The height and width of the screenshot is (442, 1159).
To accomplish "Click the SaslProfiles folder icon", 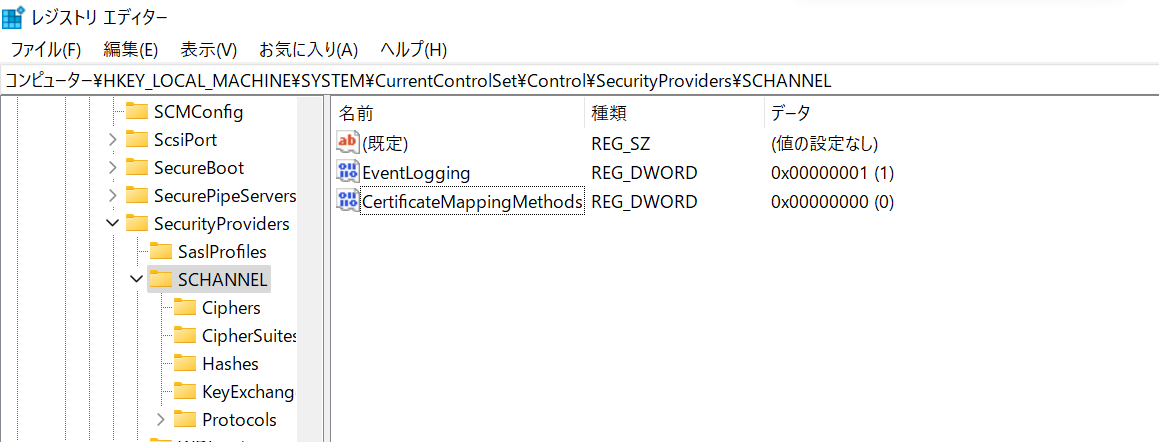I will tap(161, 252).
